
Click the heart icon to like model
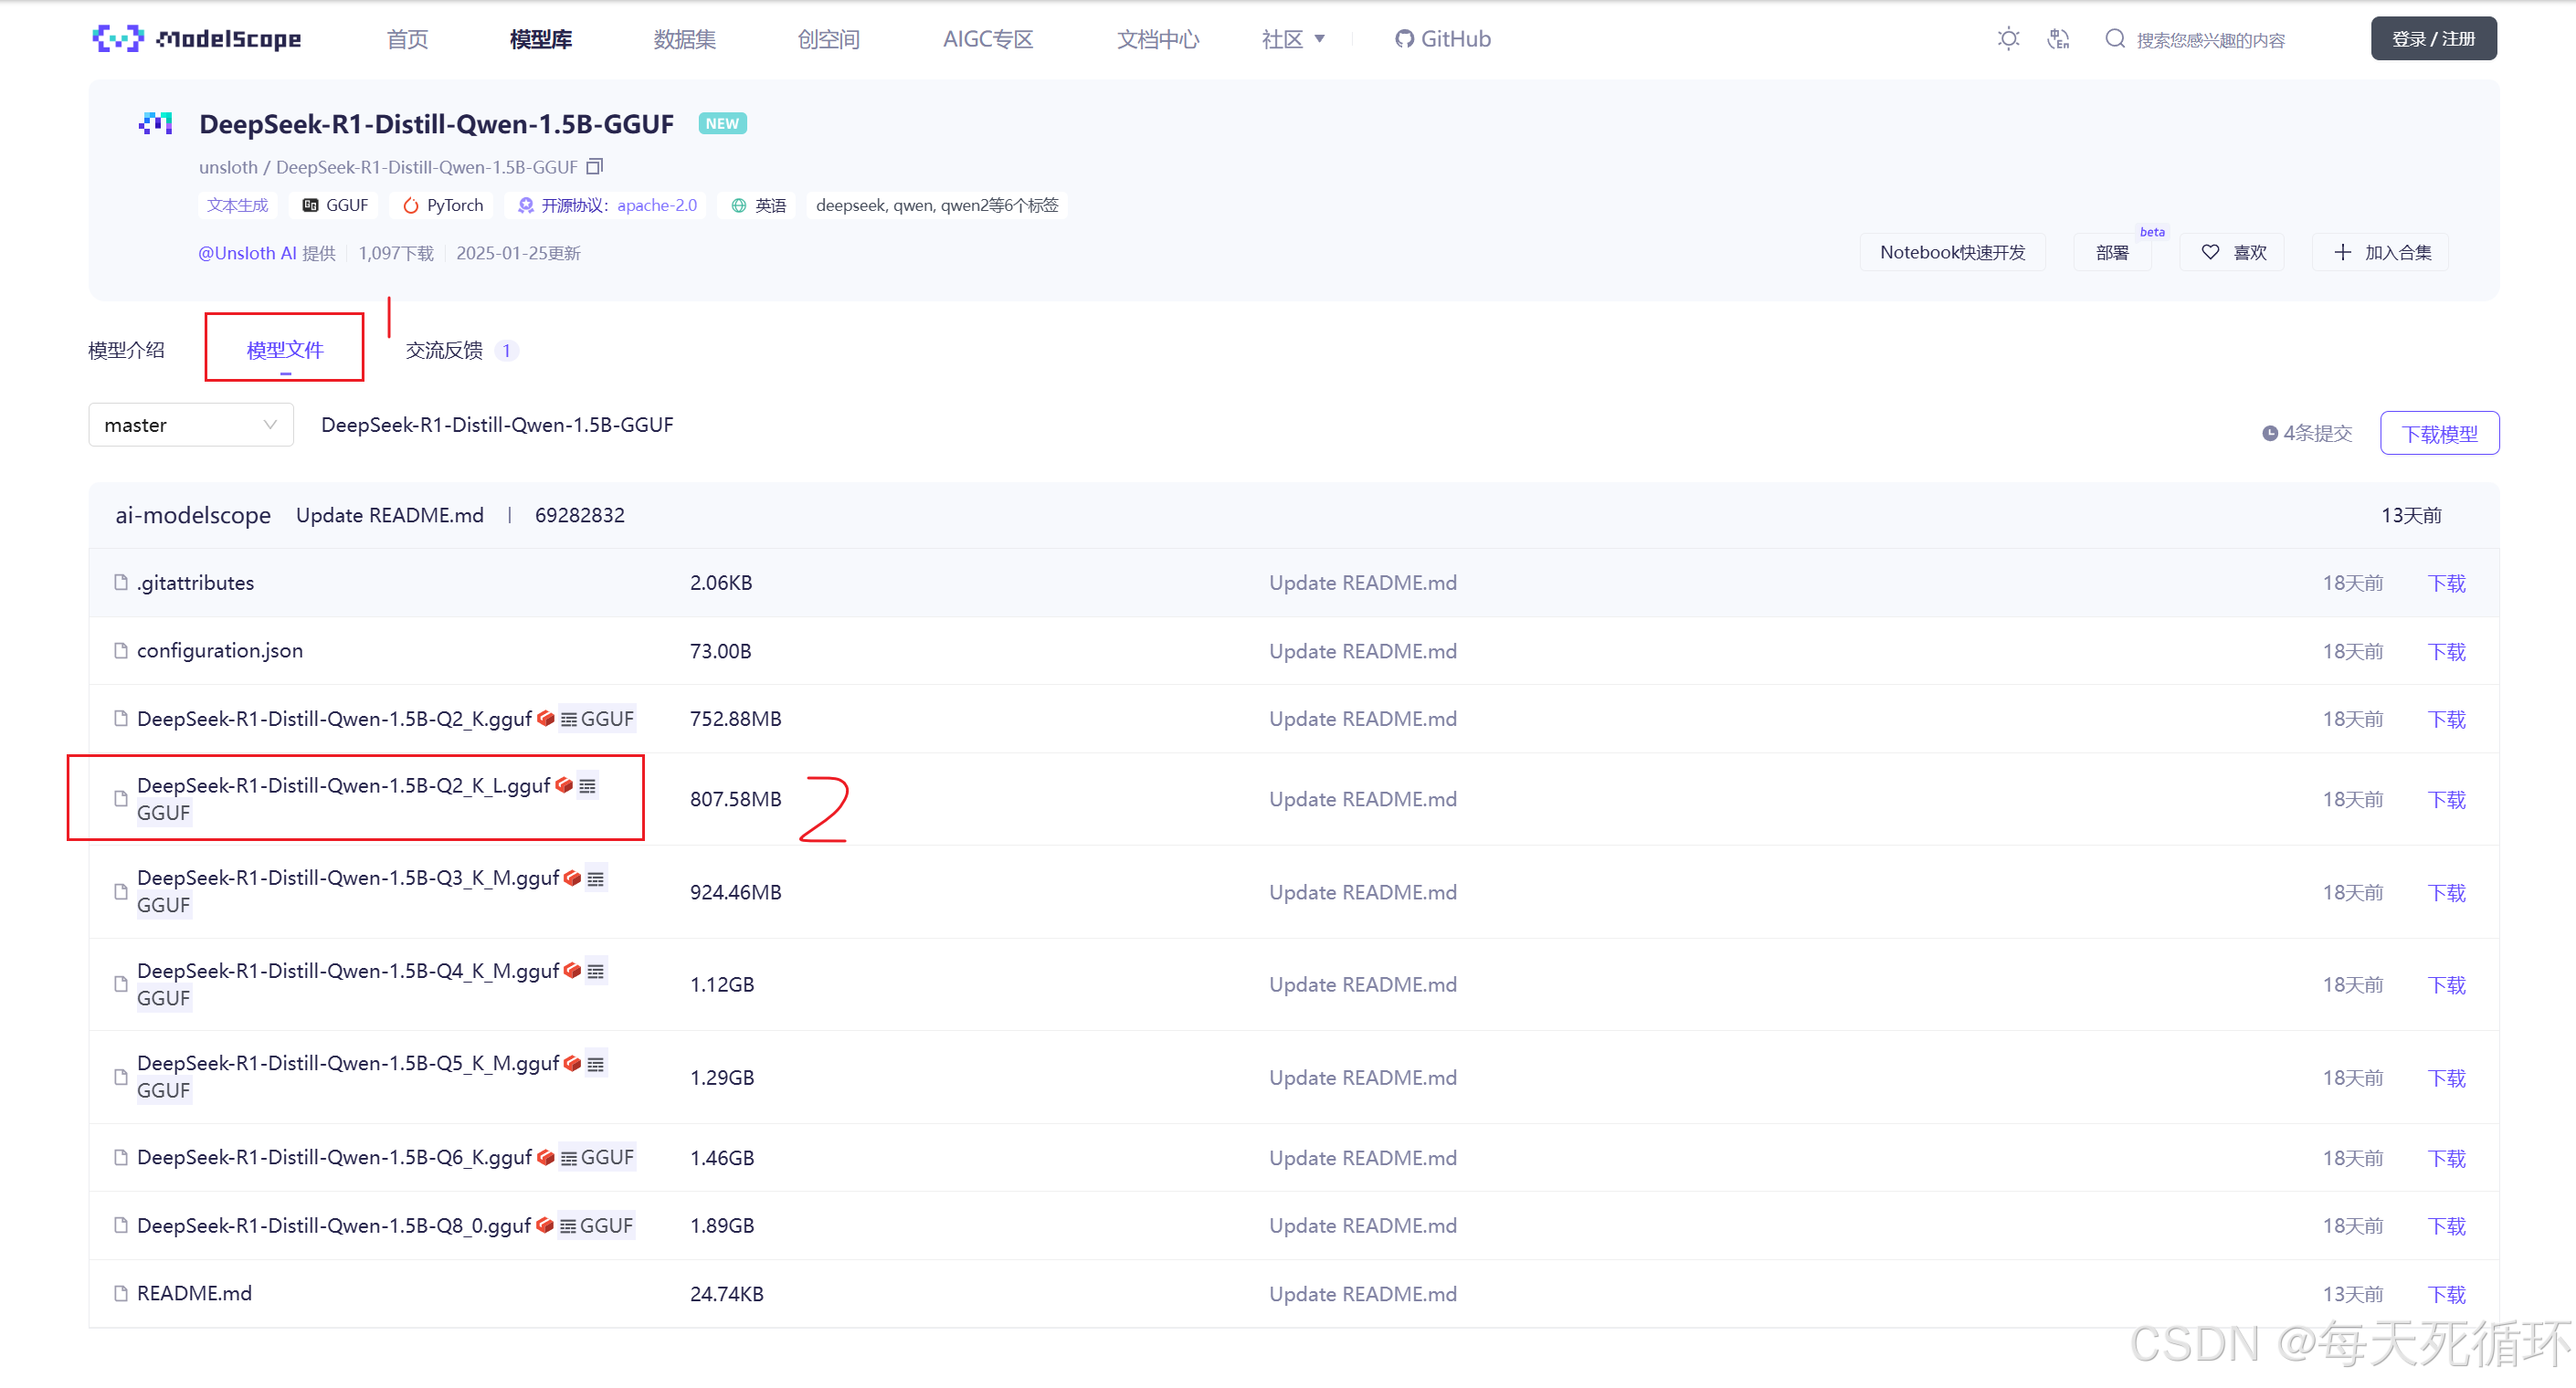(x=2210, y=252)
